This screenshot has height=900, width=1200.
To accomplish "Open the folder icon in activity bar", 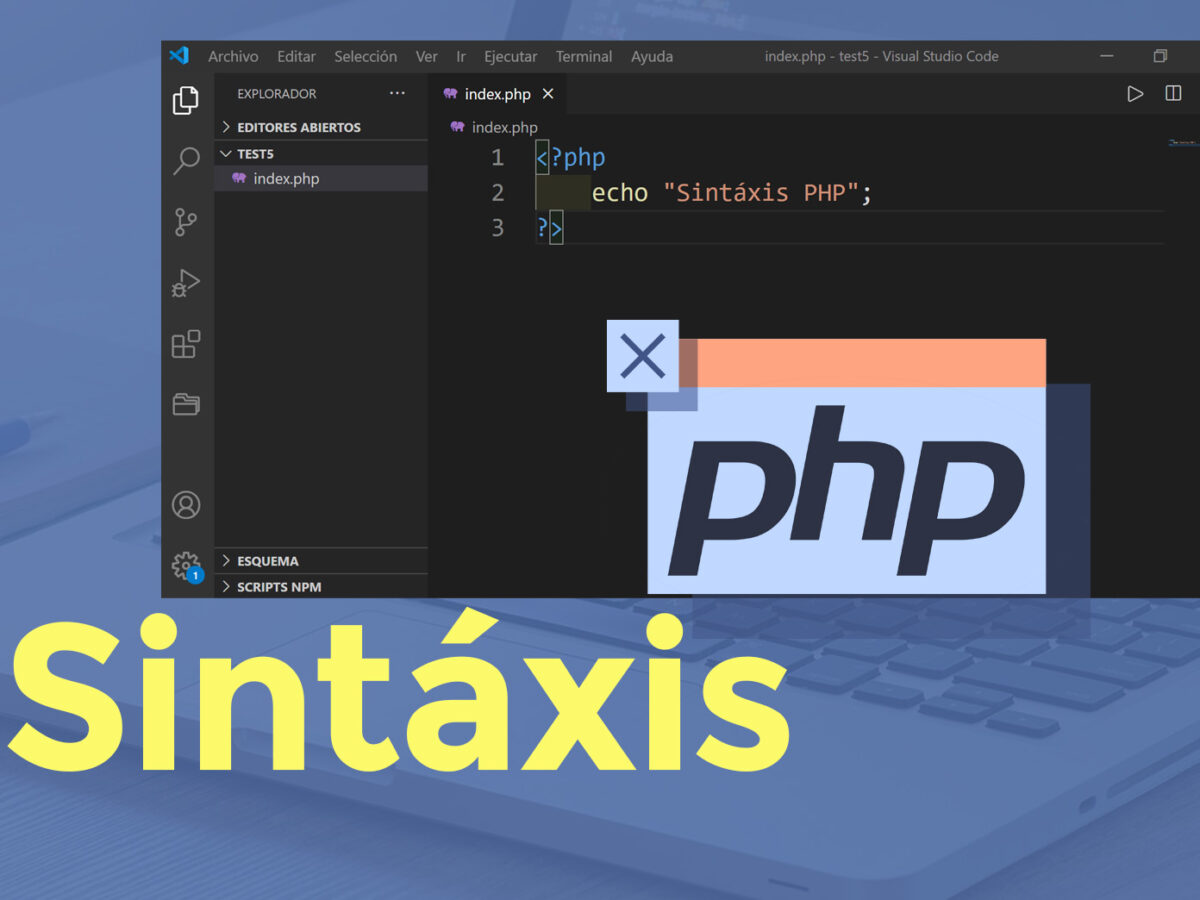I will click(x=186, y=404).
